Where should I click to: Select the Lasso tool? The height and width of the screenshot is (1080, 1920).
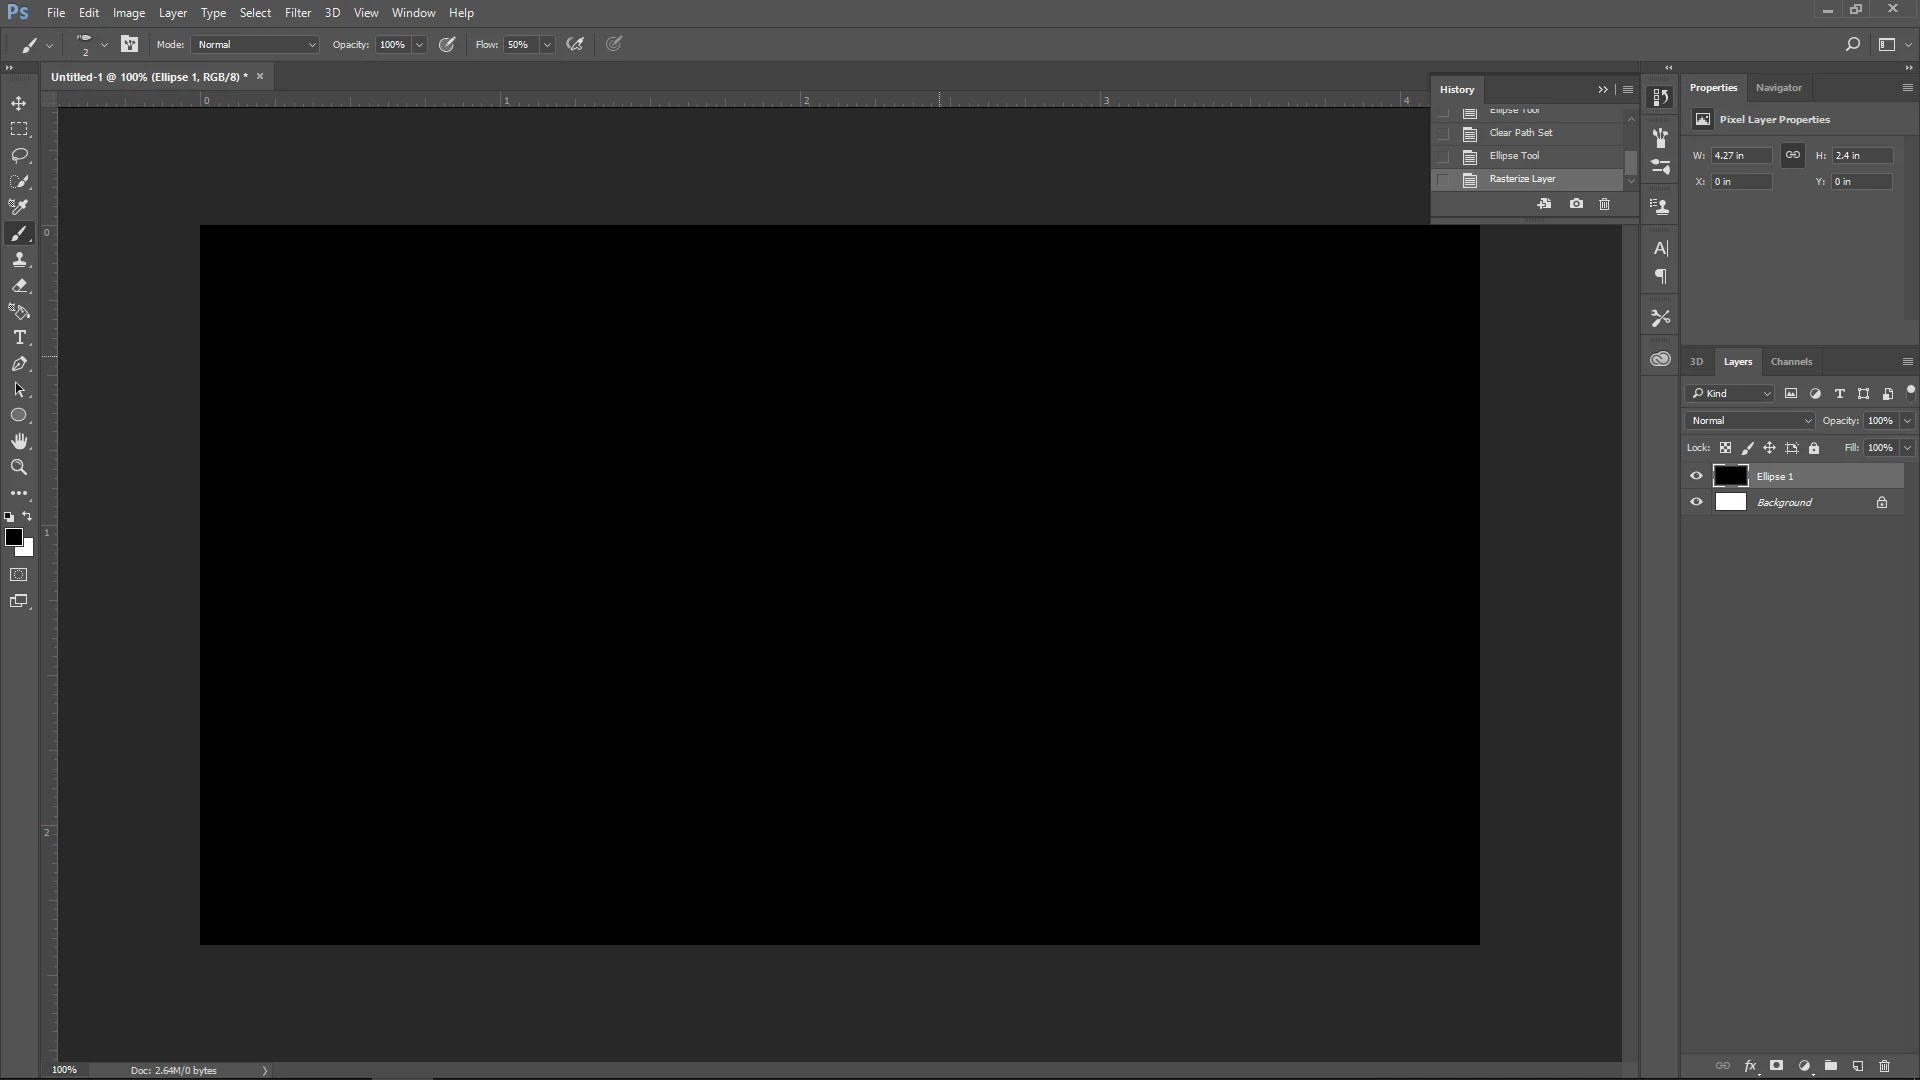coord(19,155)
